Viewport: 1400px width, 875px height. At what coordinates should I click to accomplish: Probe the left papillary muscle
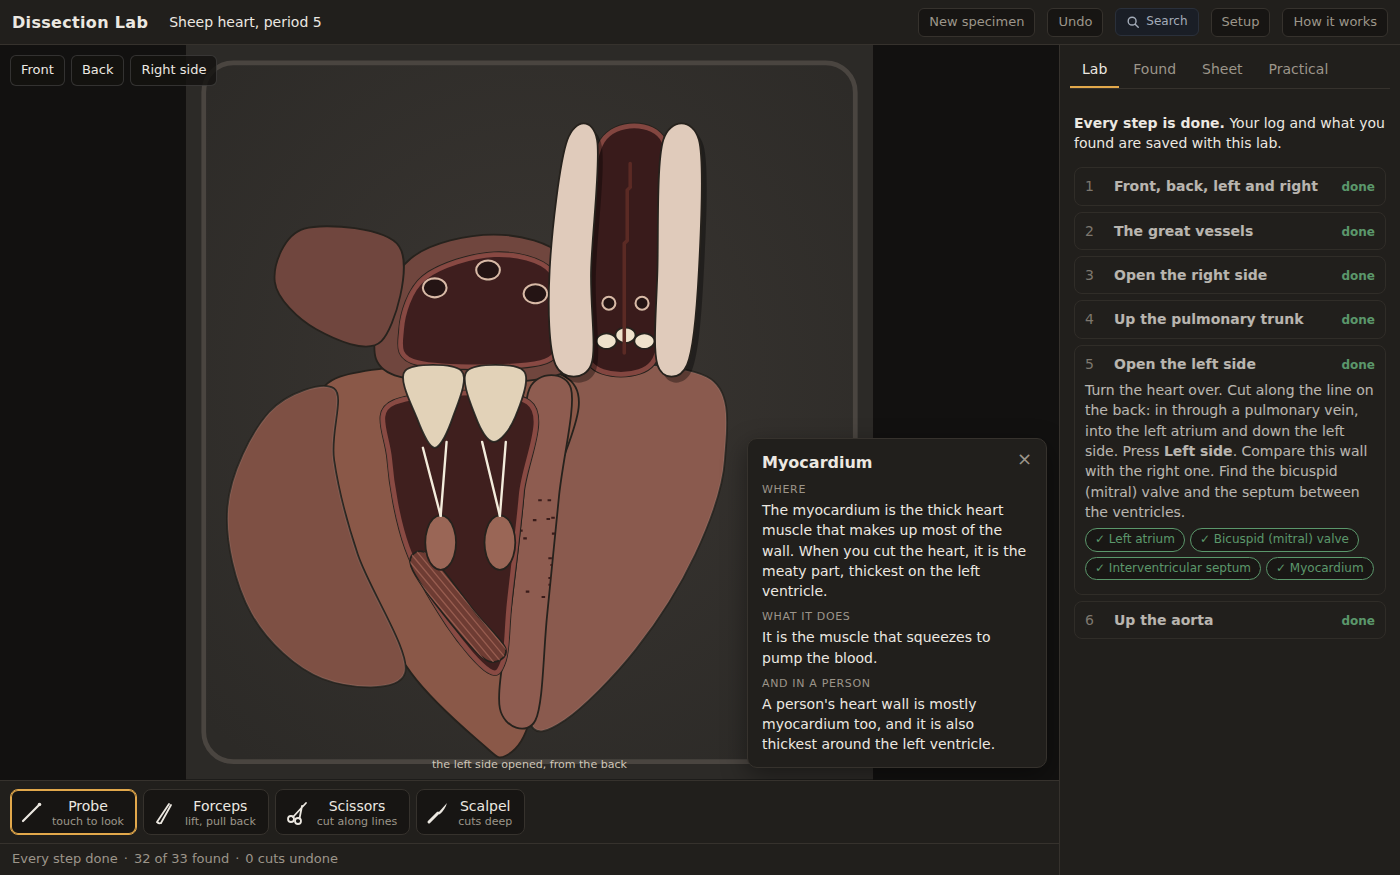tap(440, 542)
